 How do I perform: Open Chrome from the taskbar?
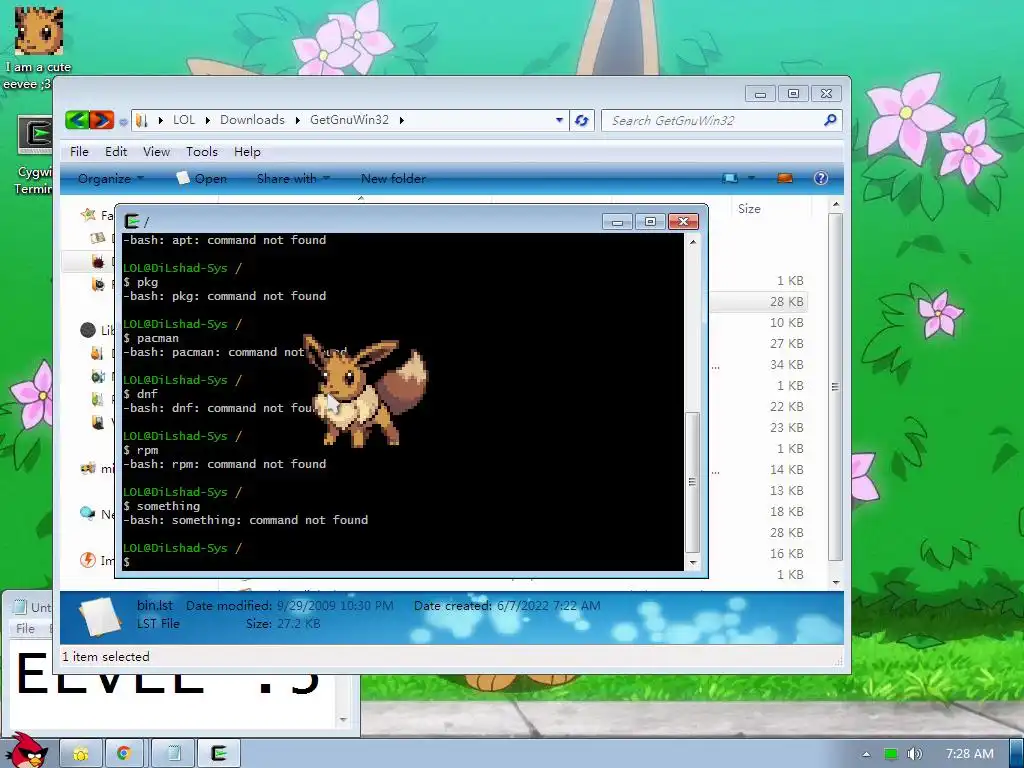click(x=124, y=754)
